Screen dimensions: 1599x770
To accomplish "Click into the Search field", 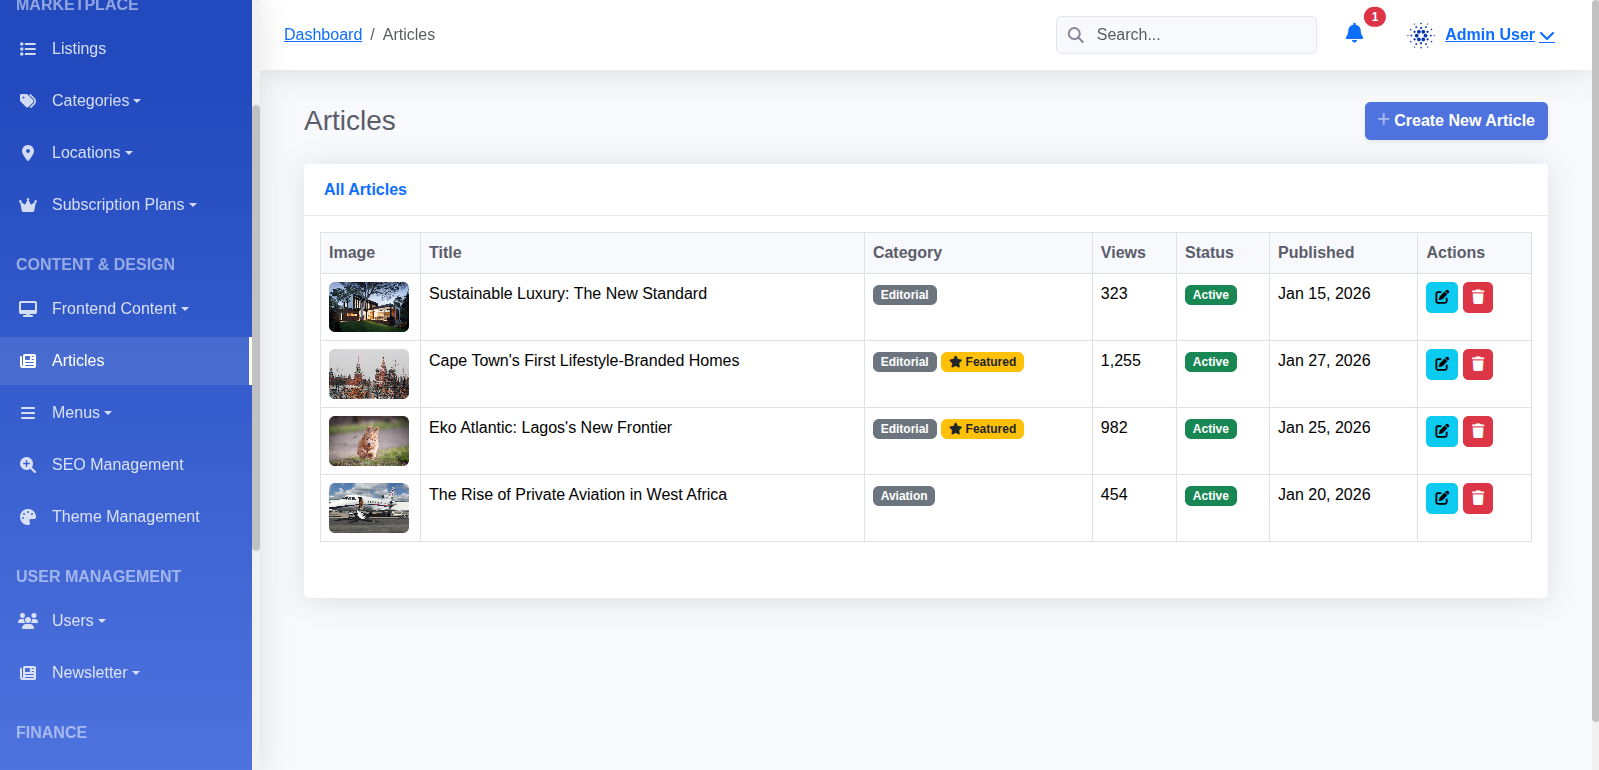I will 1186,35.
